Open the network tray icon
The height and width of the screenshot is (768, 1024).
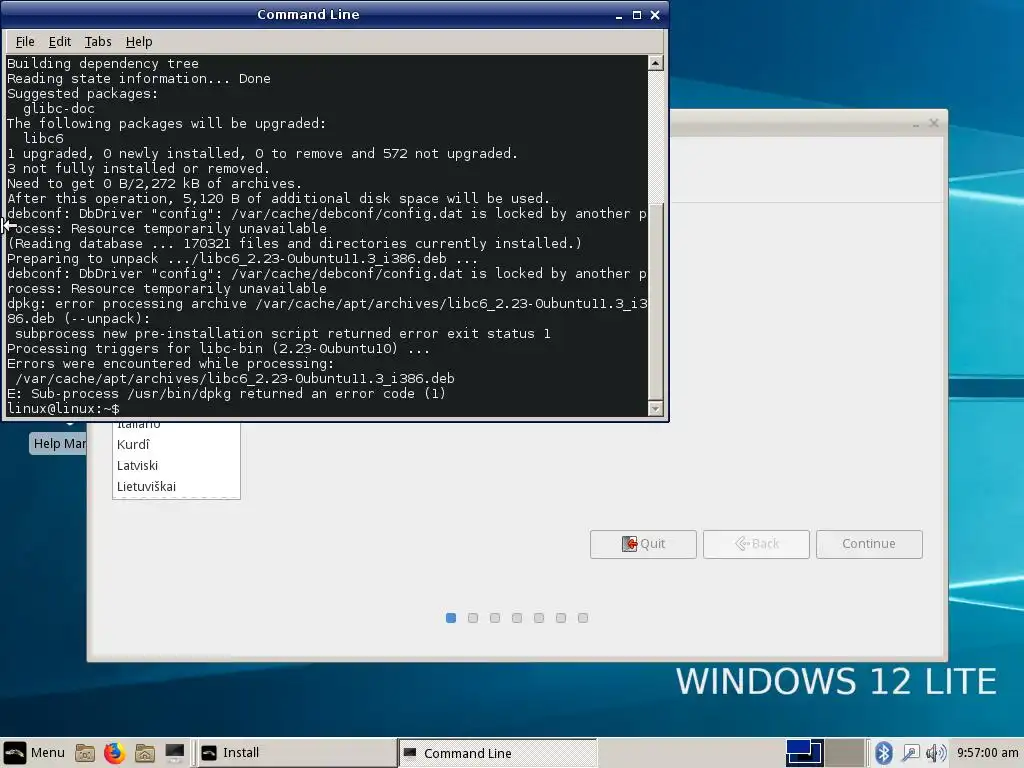point(910,753)
